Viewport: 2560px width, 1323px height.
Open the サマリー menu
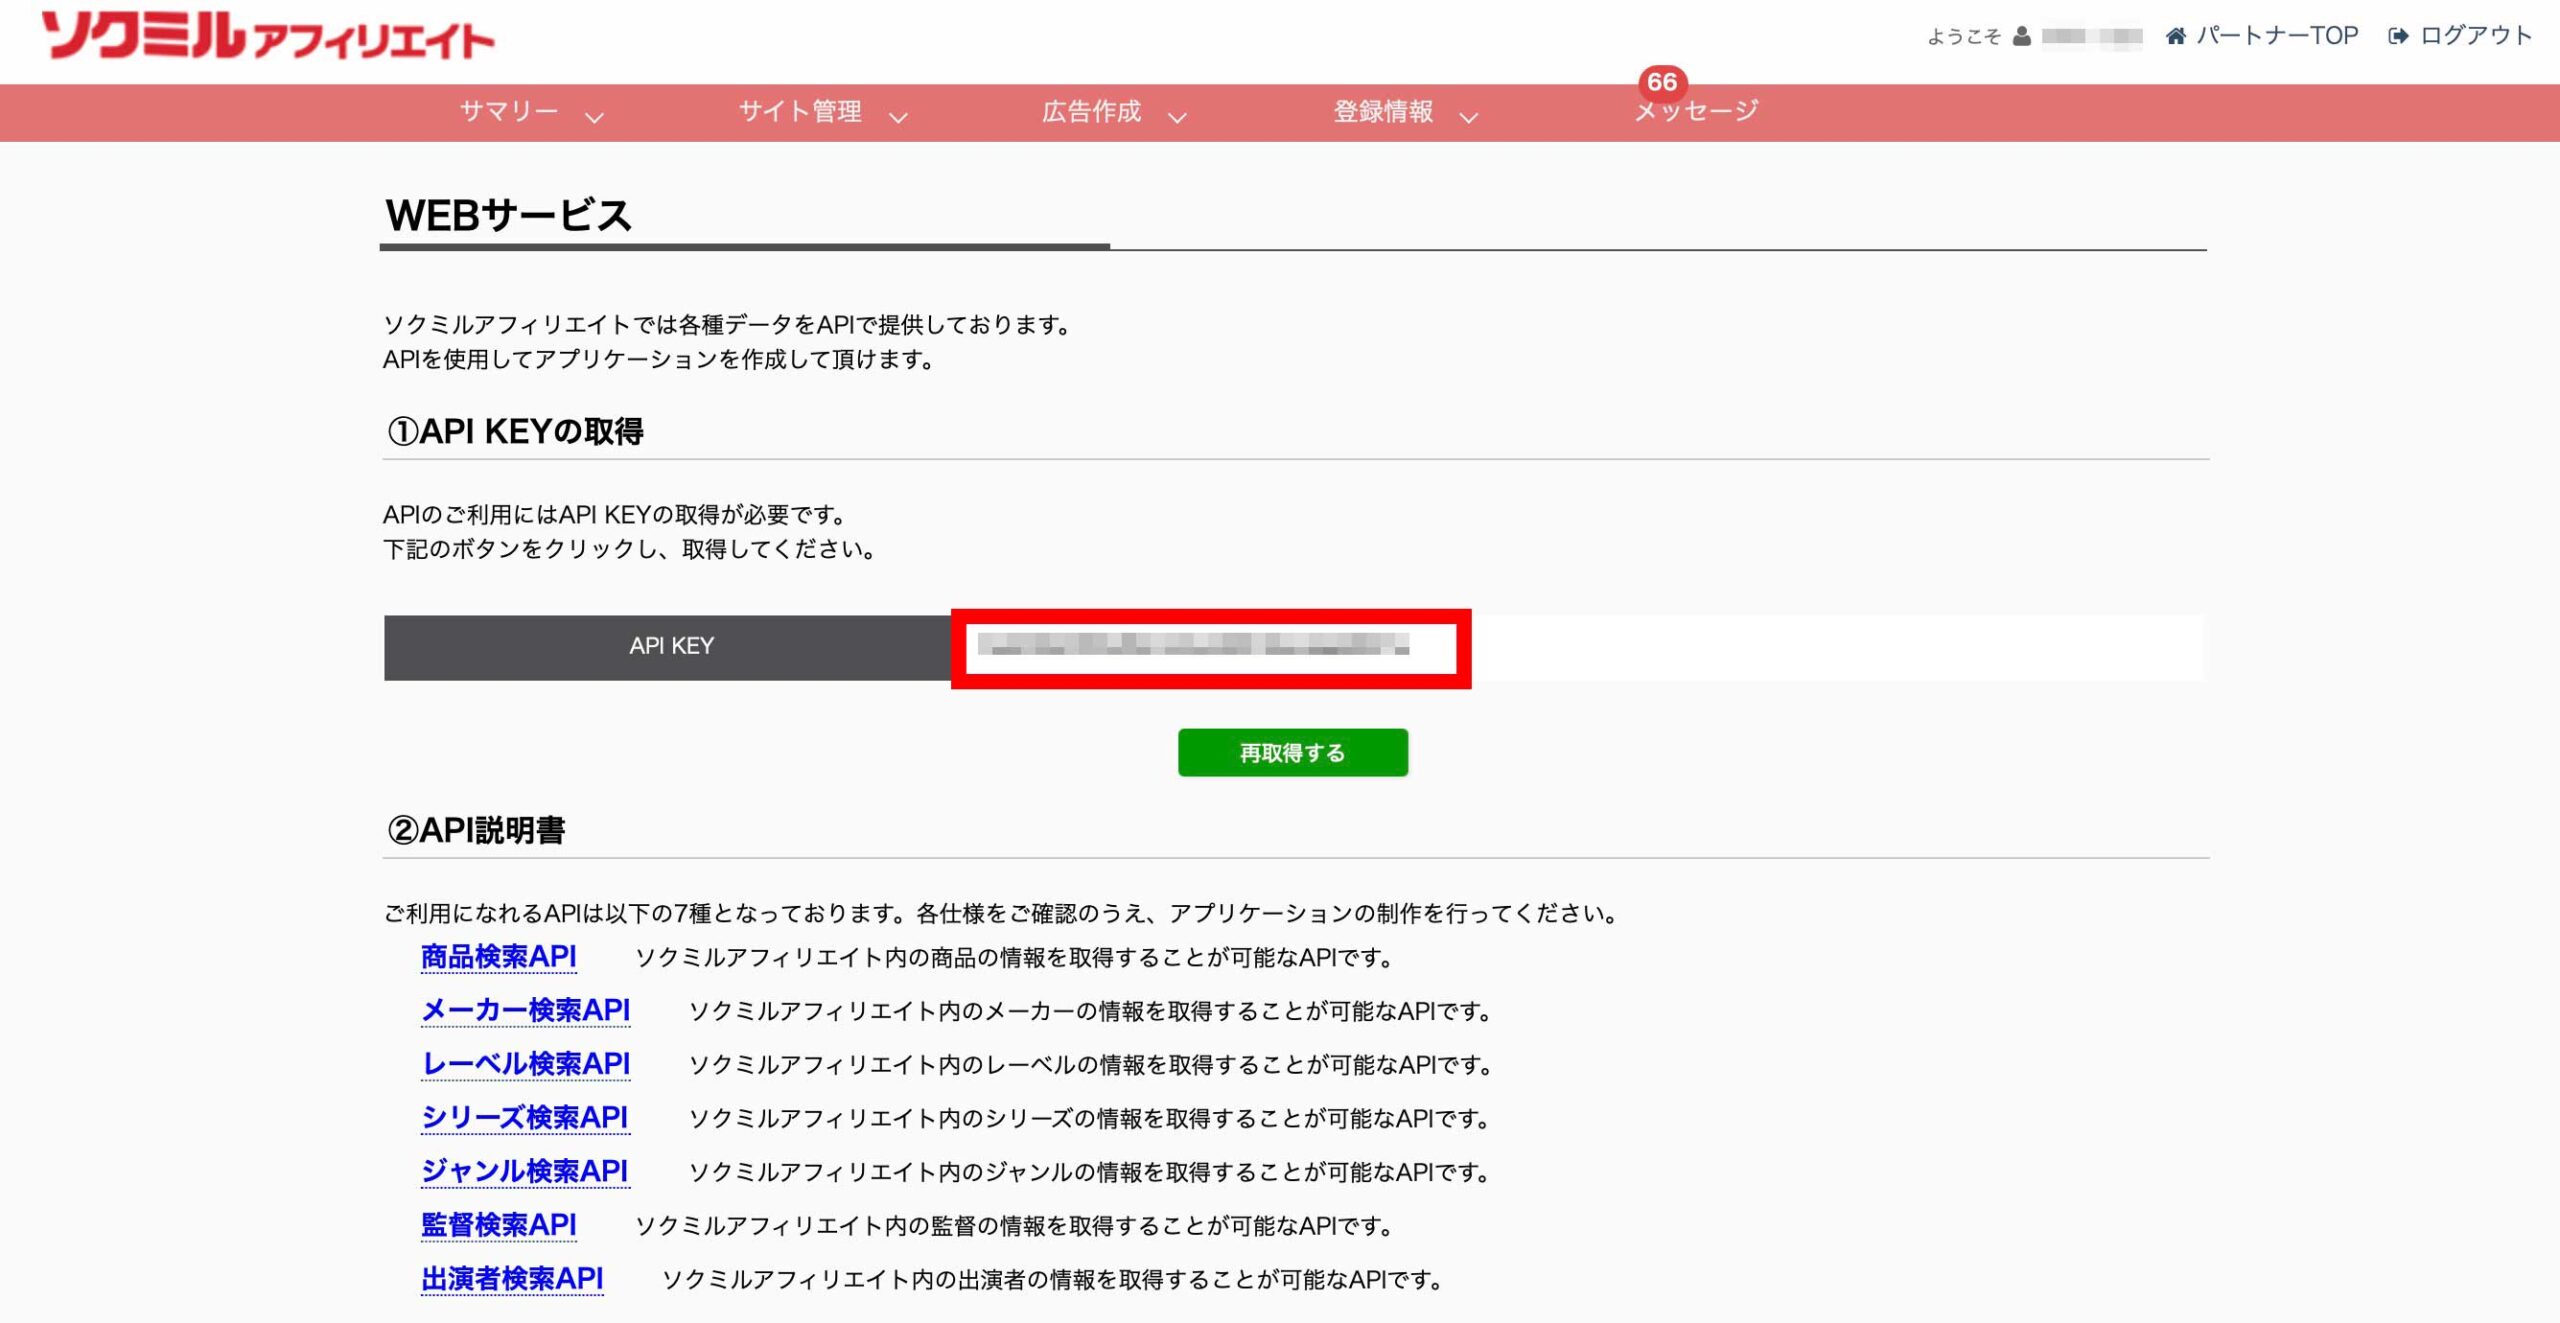[509, 111]
